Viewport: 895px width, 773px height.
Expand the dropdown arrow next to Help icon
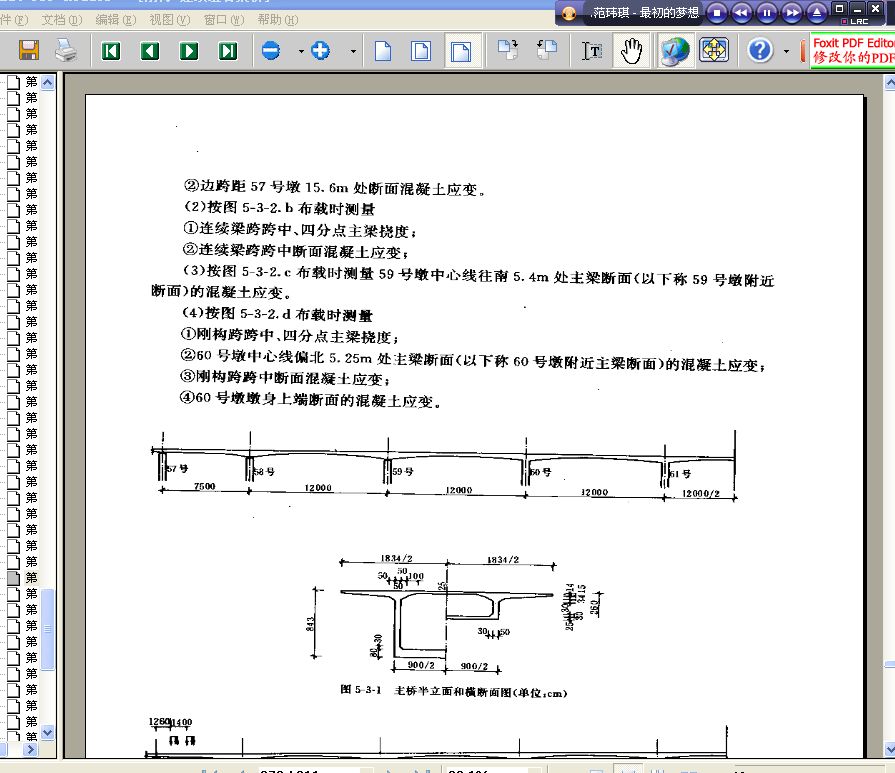pyautogui.click(x=786, y=51)
